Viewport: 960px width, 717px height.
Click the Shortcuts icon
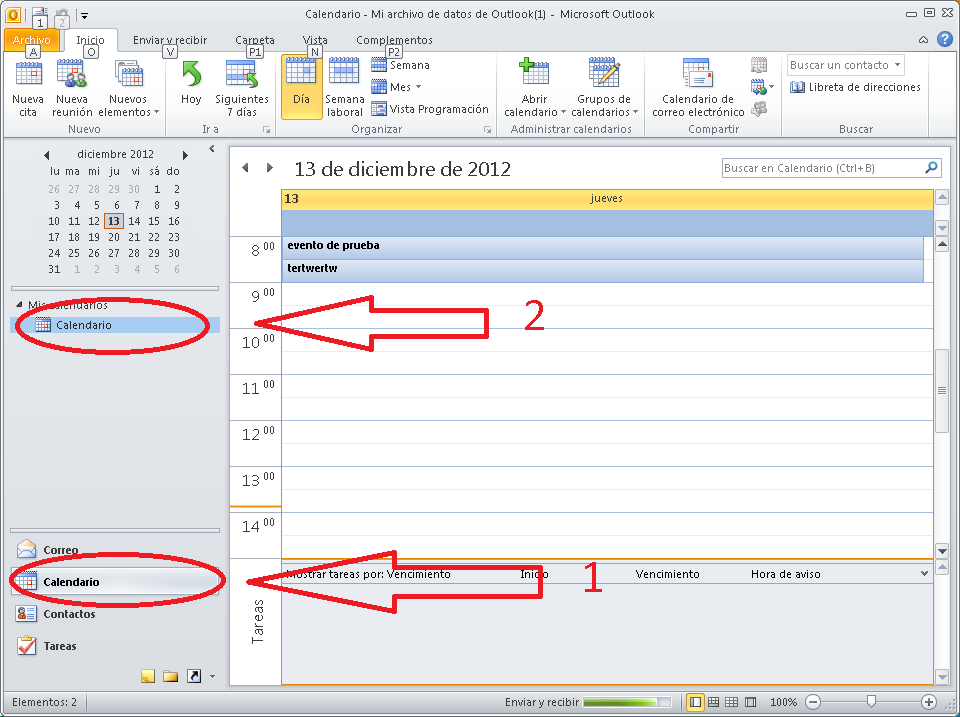[193, 676]
